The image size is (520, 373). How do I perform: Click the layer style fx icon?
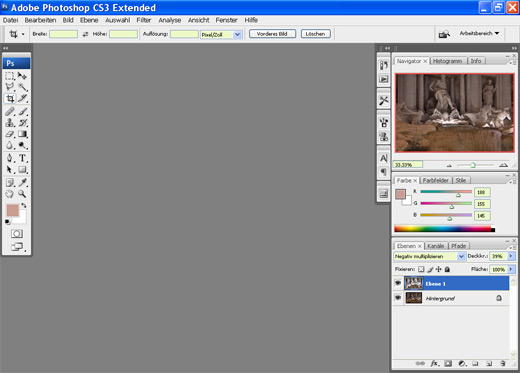[434, 363]
